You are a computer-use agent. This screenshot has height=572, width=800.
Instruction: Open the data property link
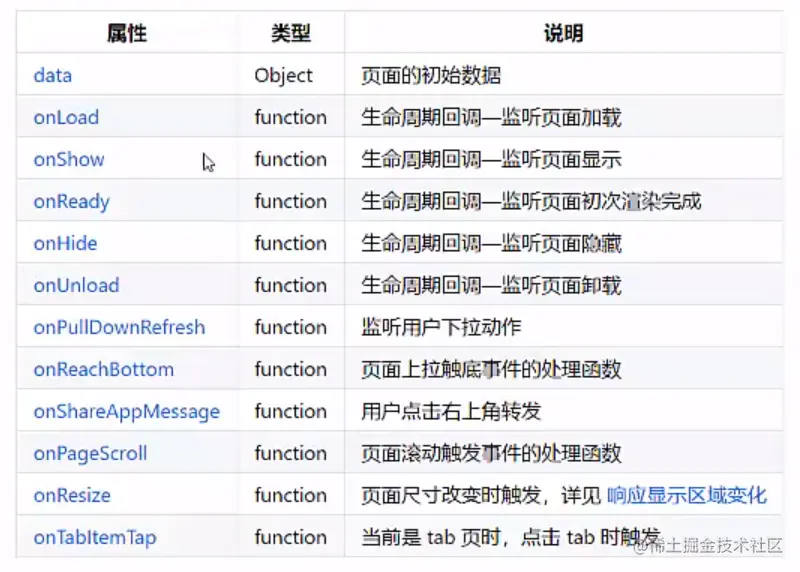(53, 76)
